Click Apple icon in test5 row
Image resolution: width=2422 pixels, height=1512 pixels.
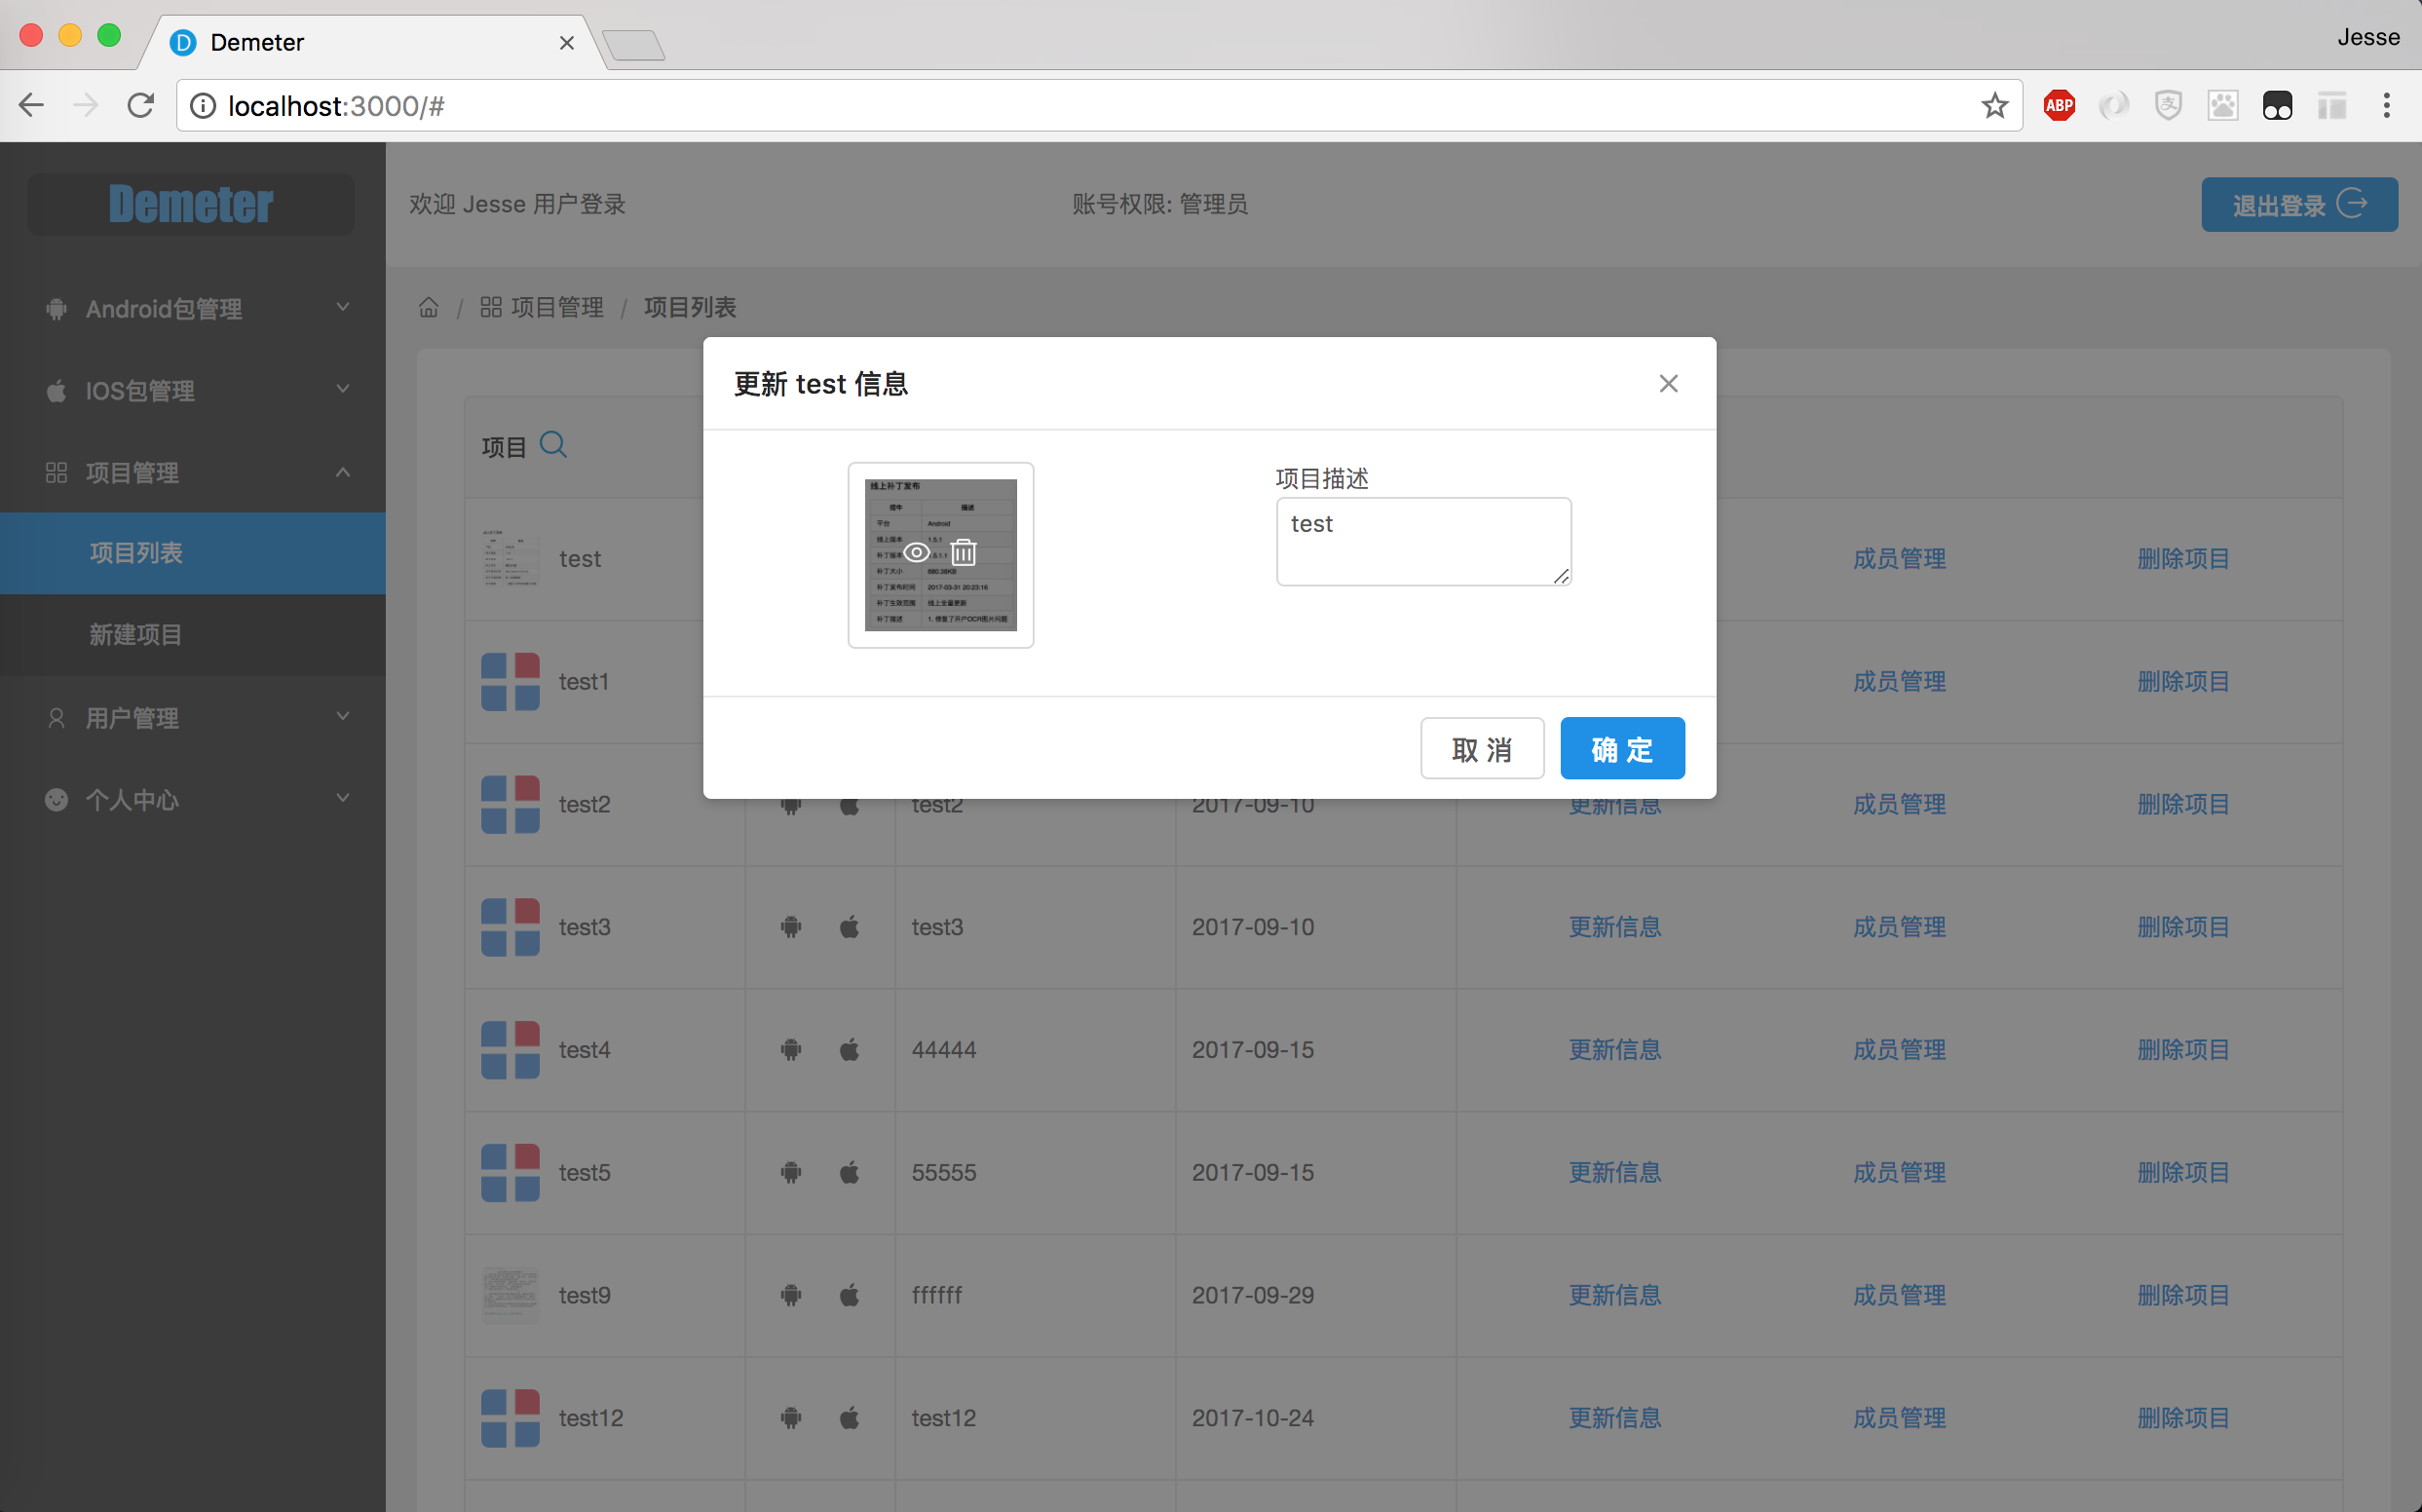pos(849,1172)
